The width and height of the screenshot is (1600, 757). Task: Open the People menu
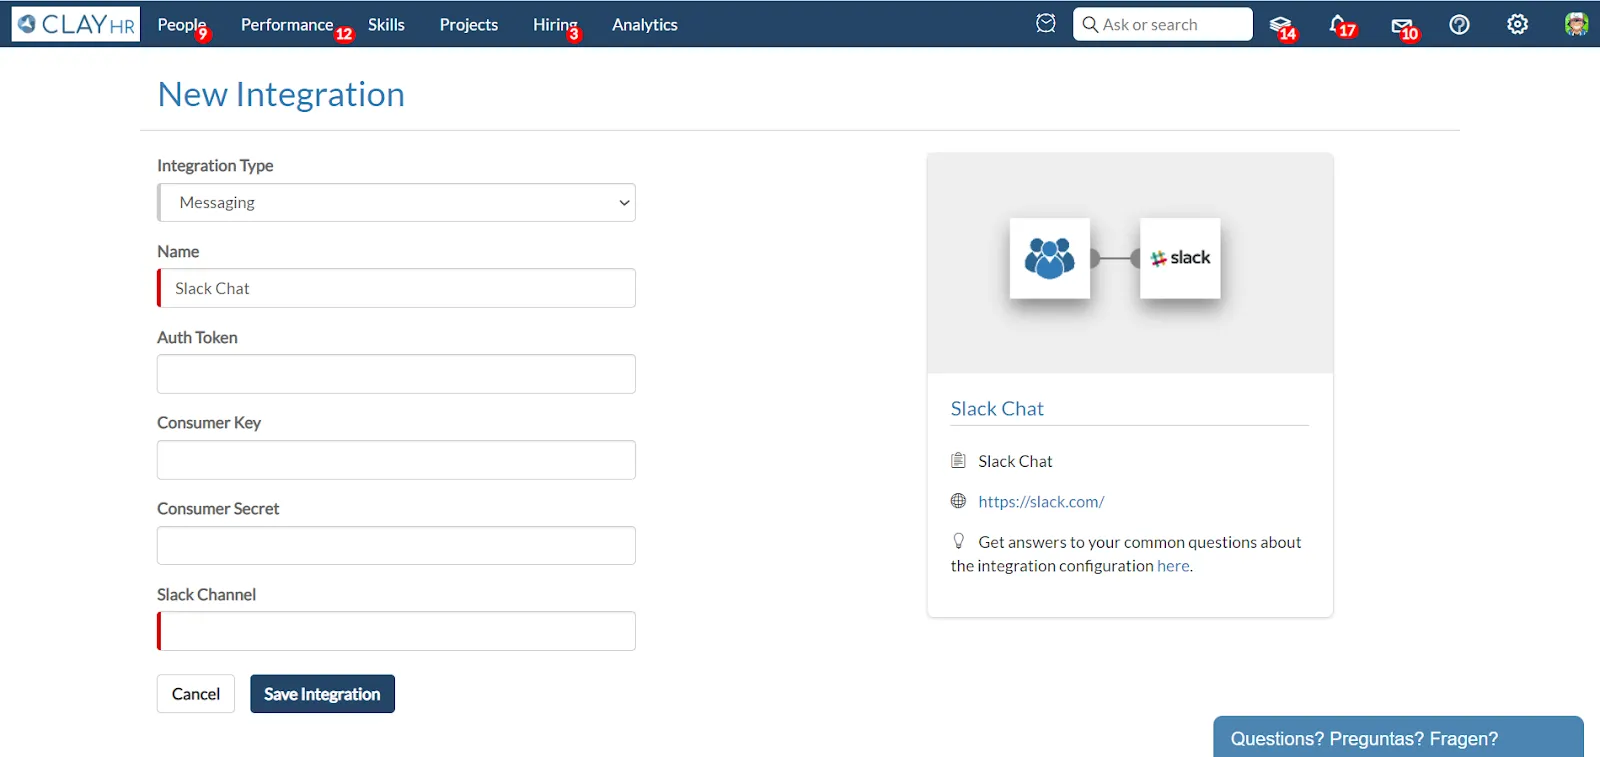pyautogui.click(x=181, y=24)
